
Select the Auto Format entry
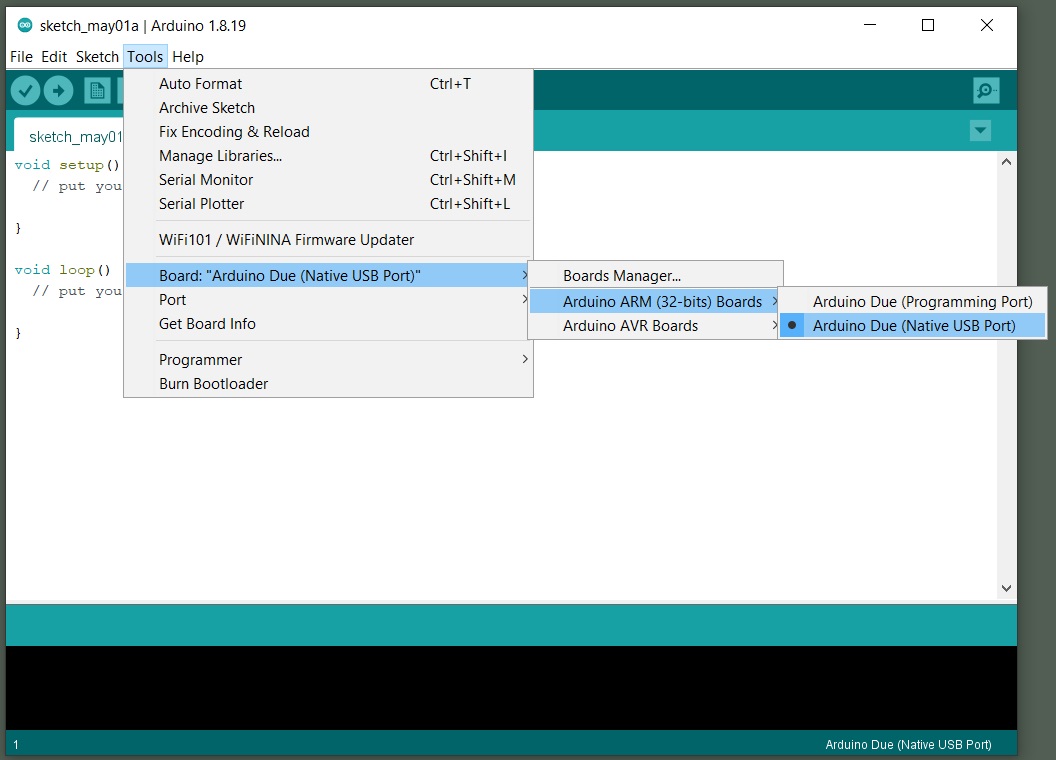[200, 84]
